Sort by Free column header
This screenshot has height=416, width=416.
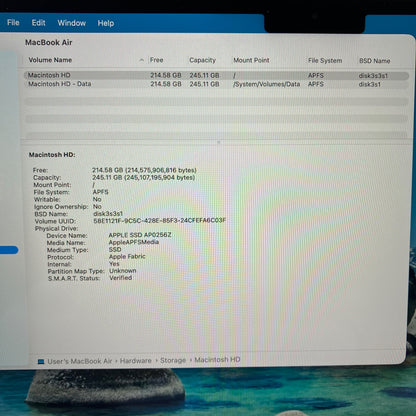pos(156,60)
